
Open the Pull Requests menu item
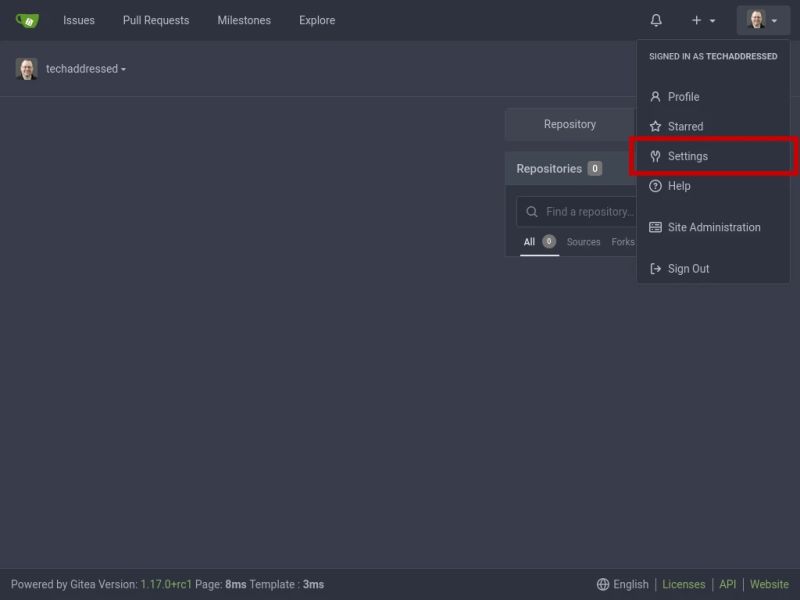click(x=156, y=20)
